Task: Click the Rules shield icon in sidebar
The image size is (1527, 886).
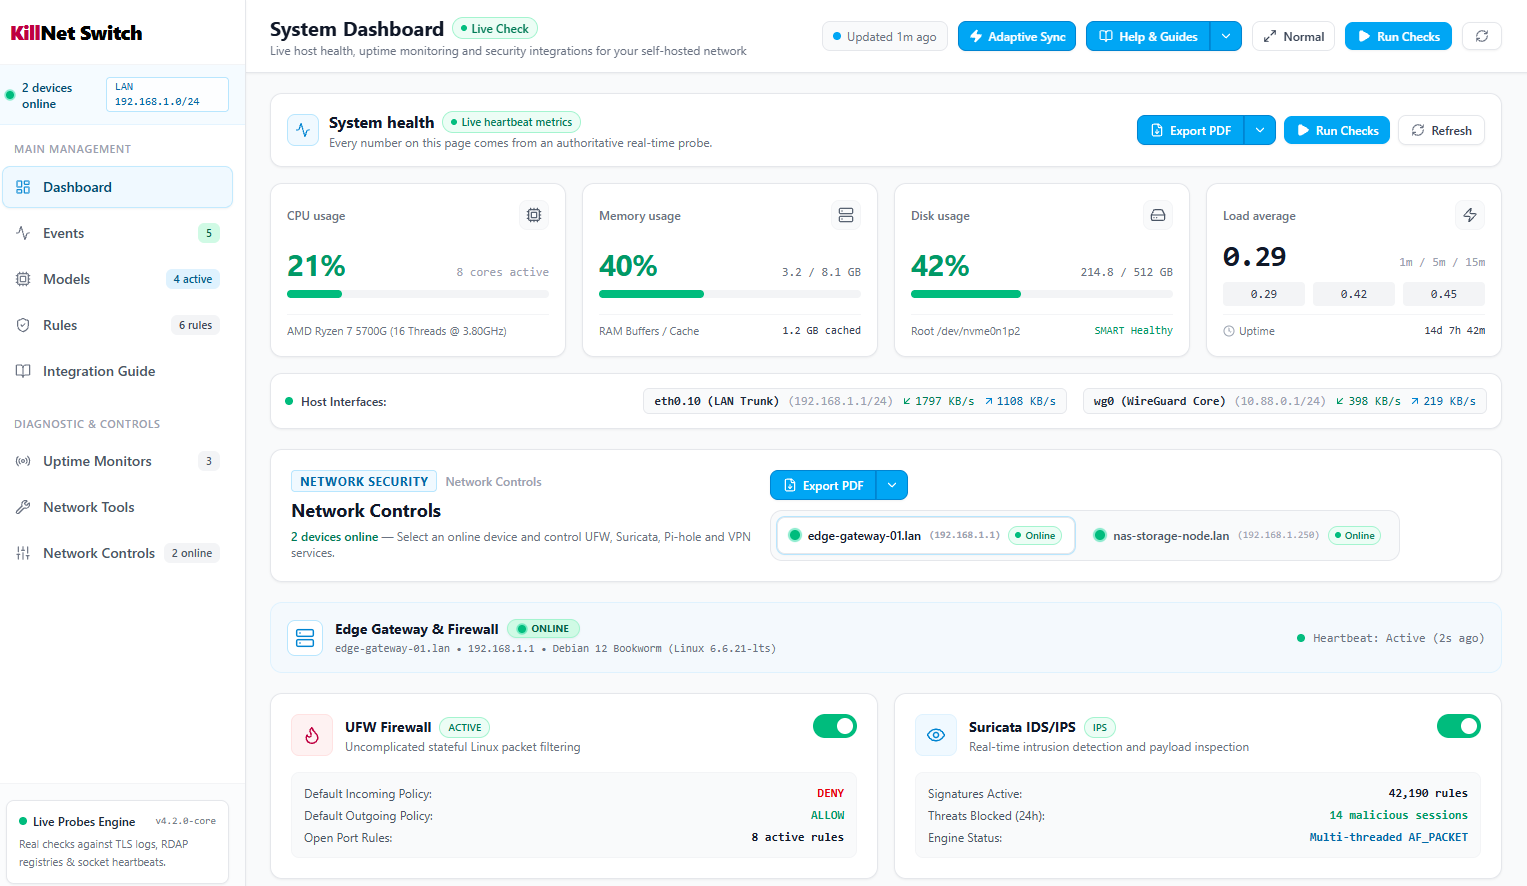Action: [x=23, y=325]
